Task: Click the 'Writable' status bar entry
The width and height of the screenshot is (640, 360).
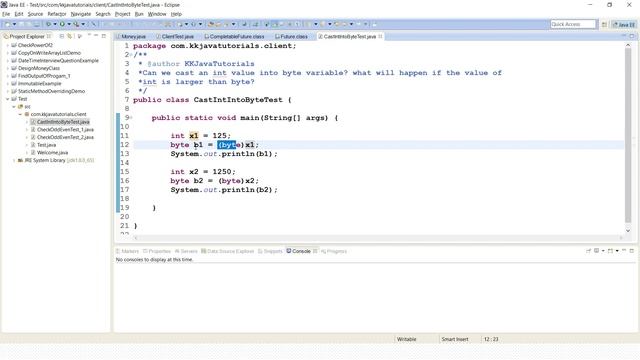Action: (407, 339)
